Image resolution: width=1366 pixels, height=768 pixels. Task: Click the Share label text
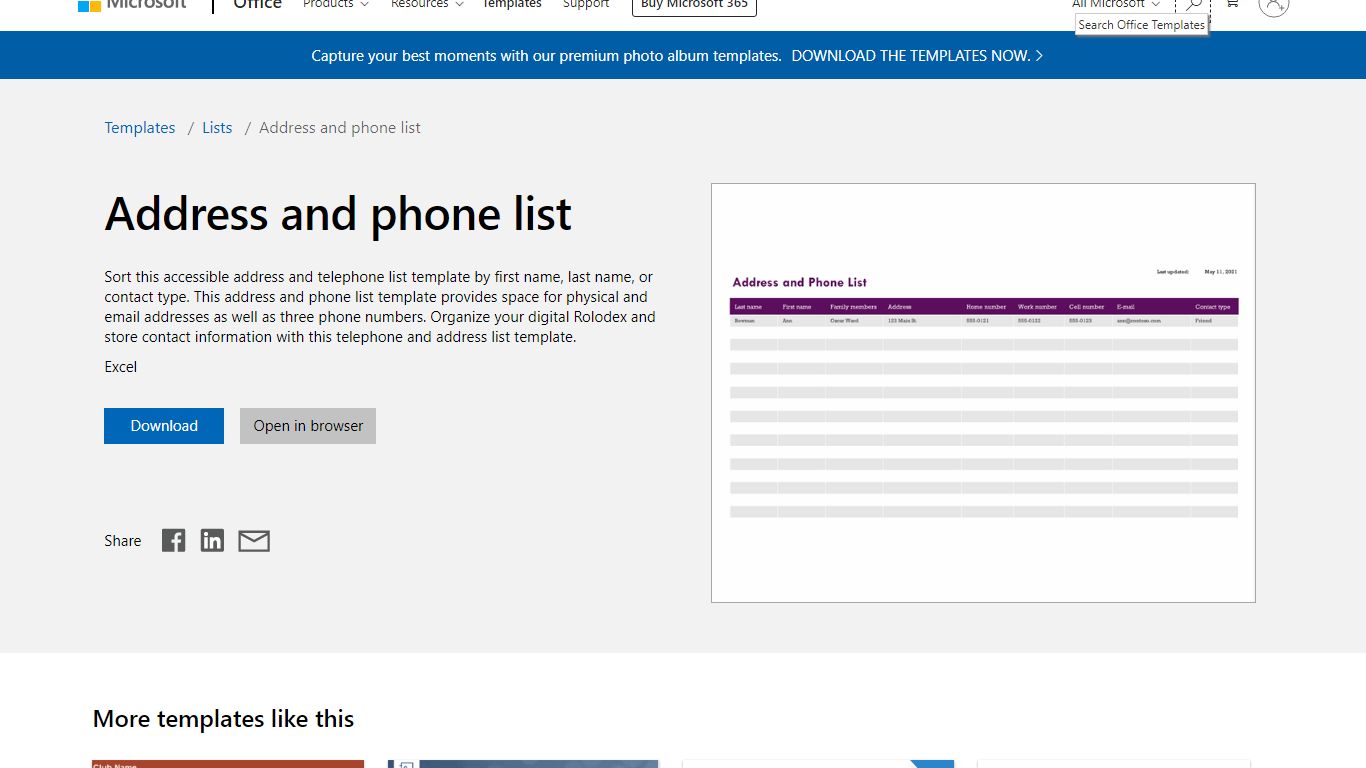[123, 541]
